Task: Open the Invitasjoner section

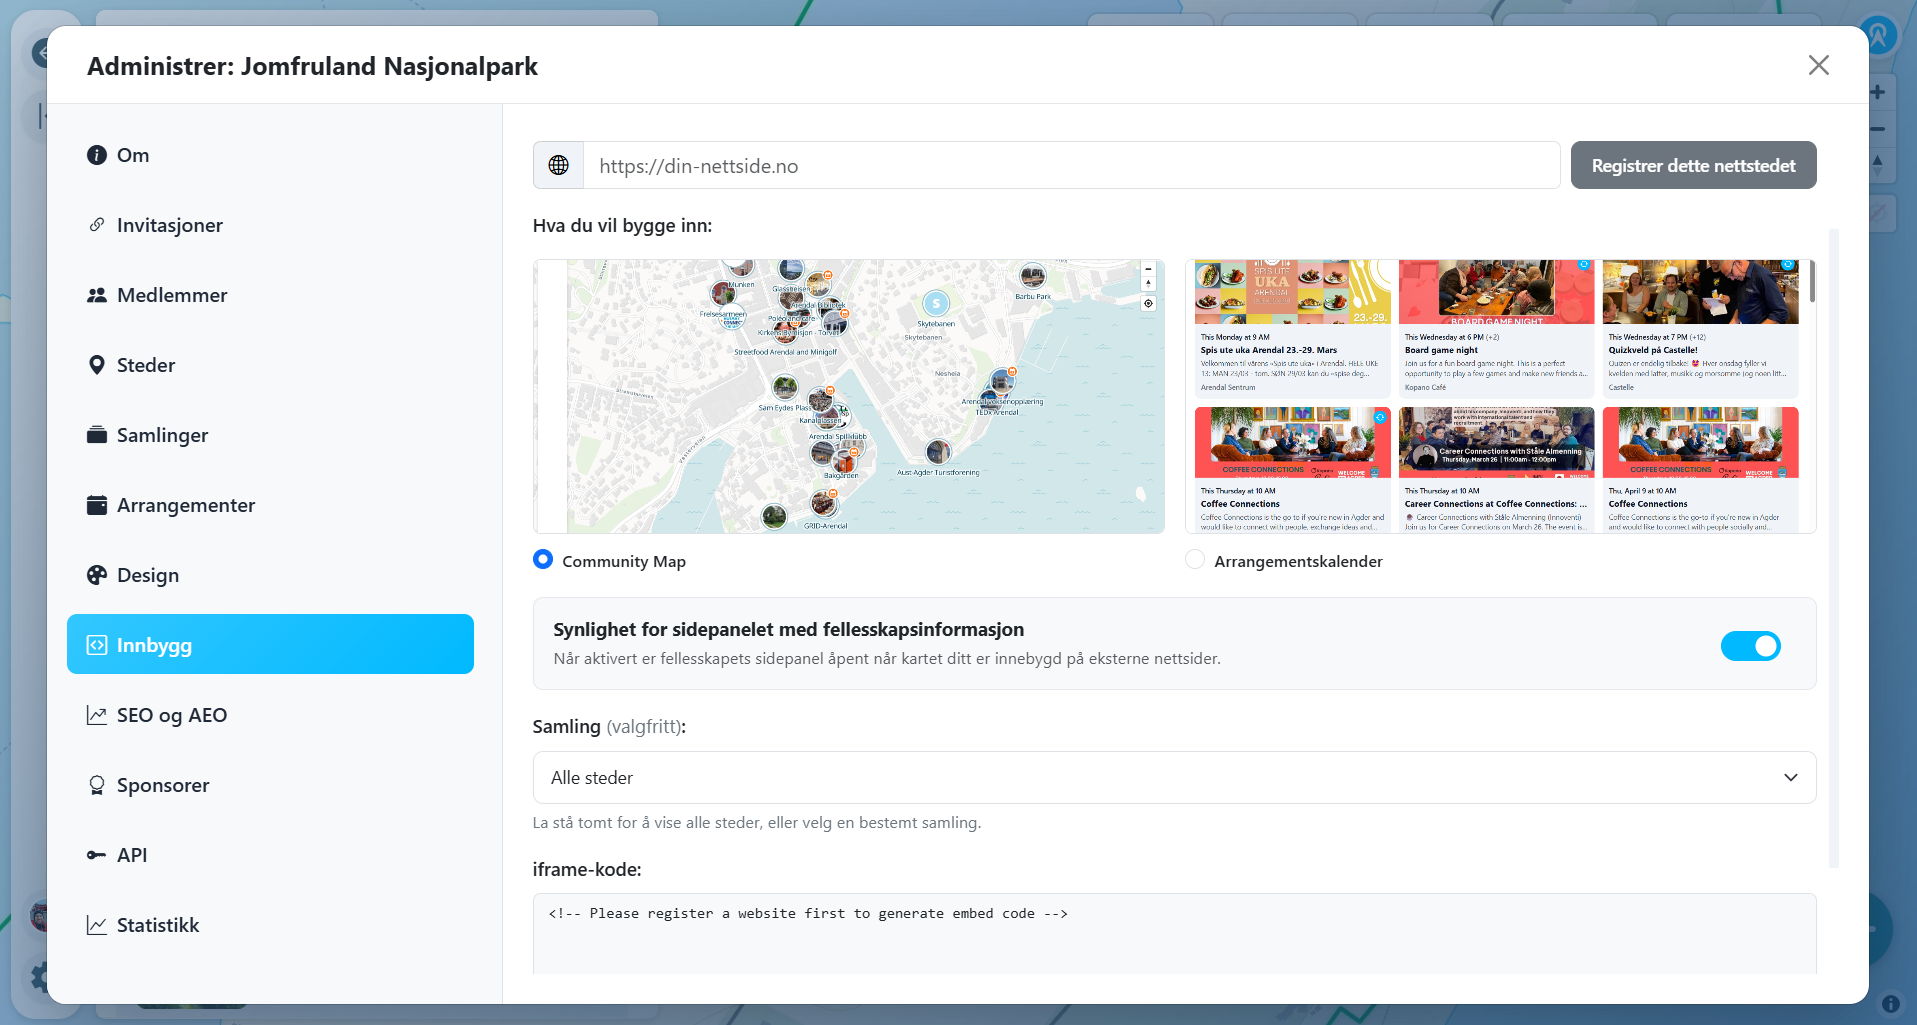Action: pos(270,225)
